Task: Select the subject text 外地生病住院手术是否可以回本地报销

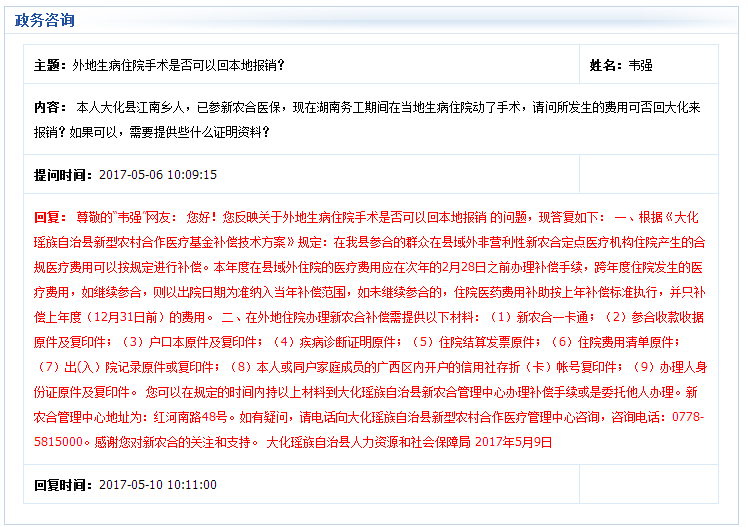Action: pyautogui.click(x=178, y=65)
